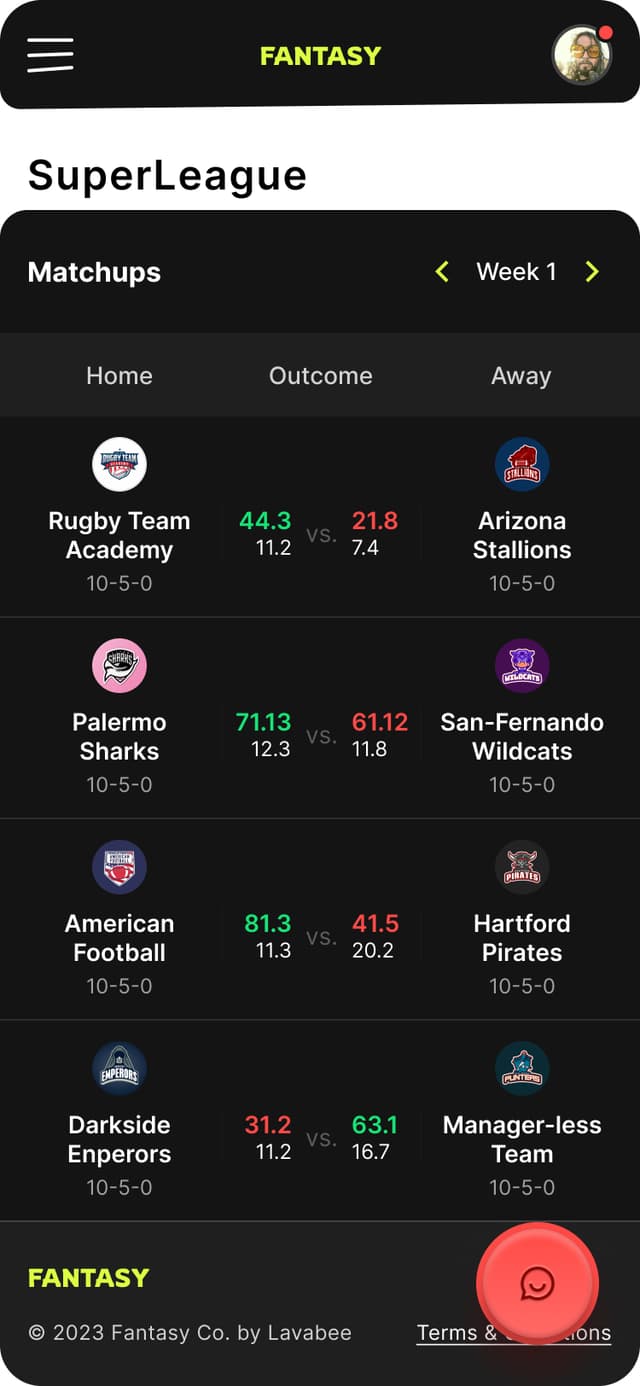Open the Manager-less Team badge
The height and width of the screenshot is (1386, 640).
click(522, 1068)
